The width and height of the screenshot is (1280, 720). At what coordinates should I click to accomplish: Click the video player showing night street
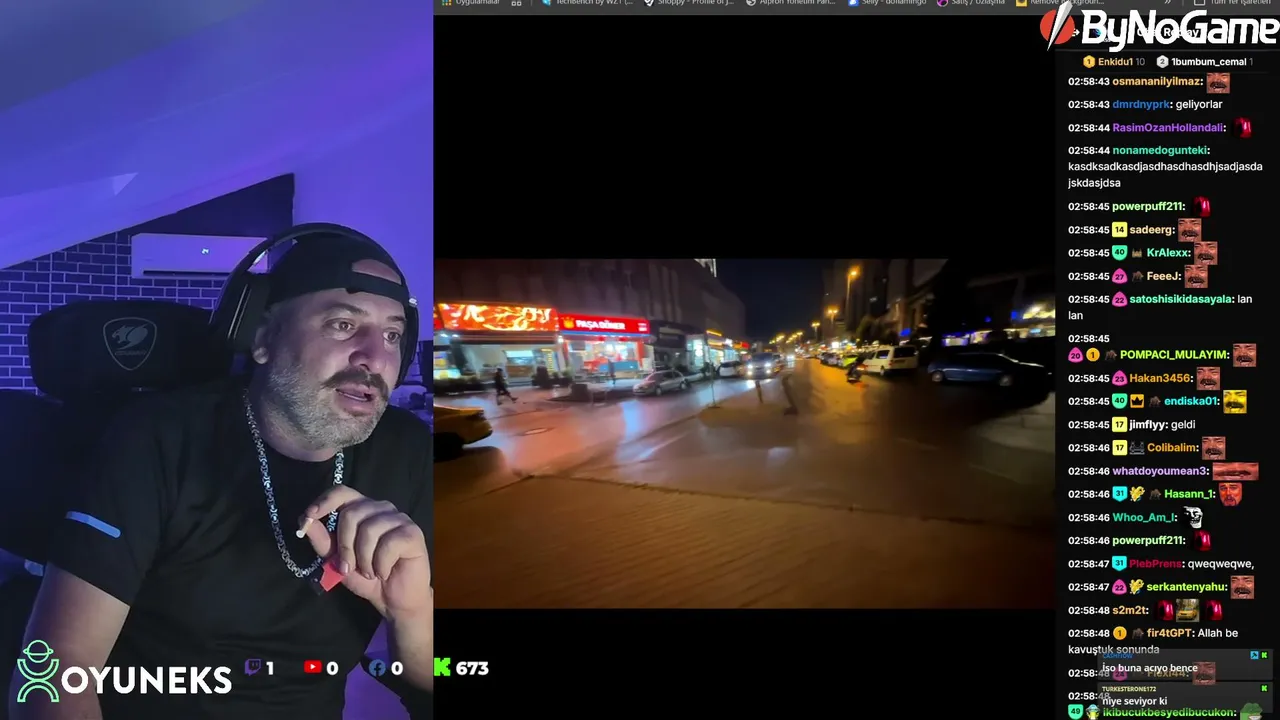coord(744,433)
